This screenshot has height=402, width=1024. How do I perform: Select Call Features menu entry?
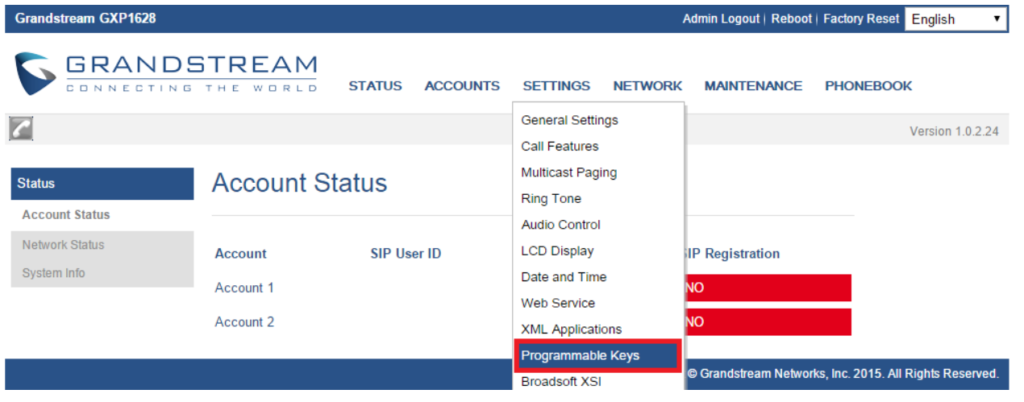598,146
